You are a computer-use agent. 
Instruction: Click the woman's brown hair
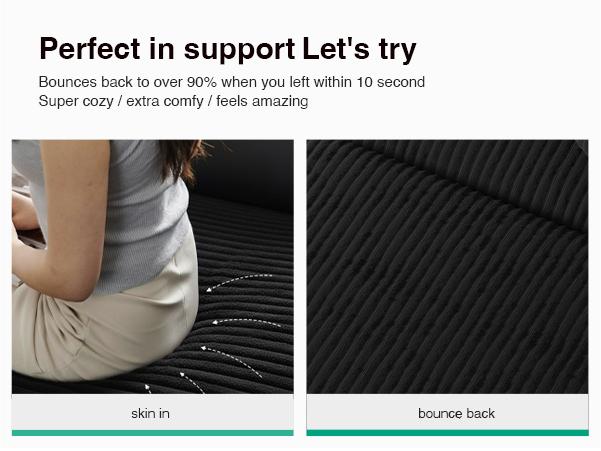point(182,159)
